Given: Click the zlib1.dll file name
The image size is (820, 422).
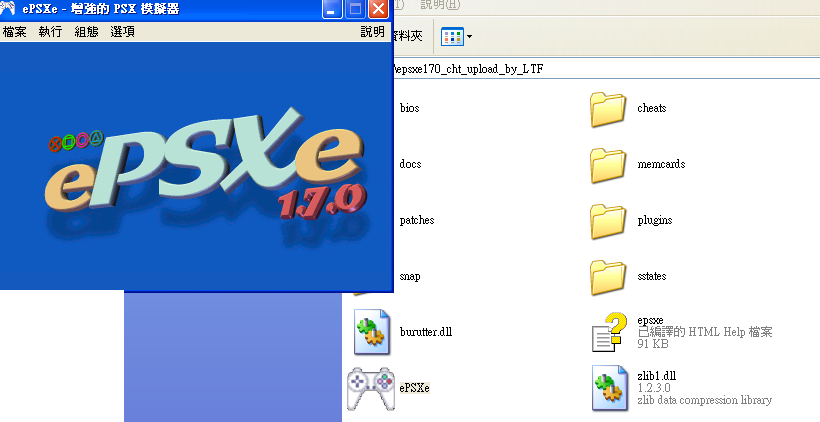Looking at the screenshot, I should 657,376.
